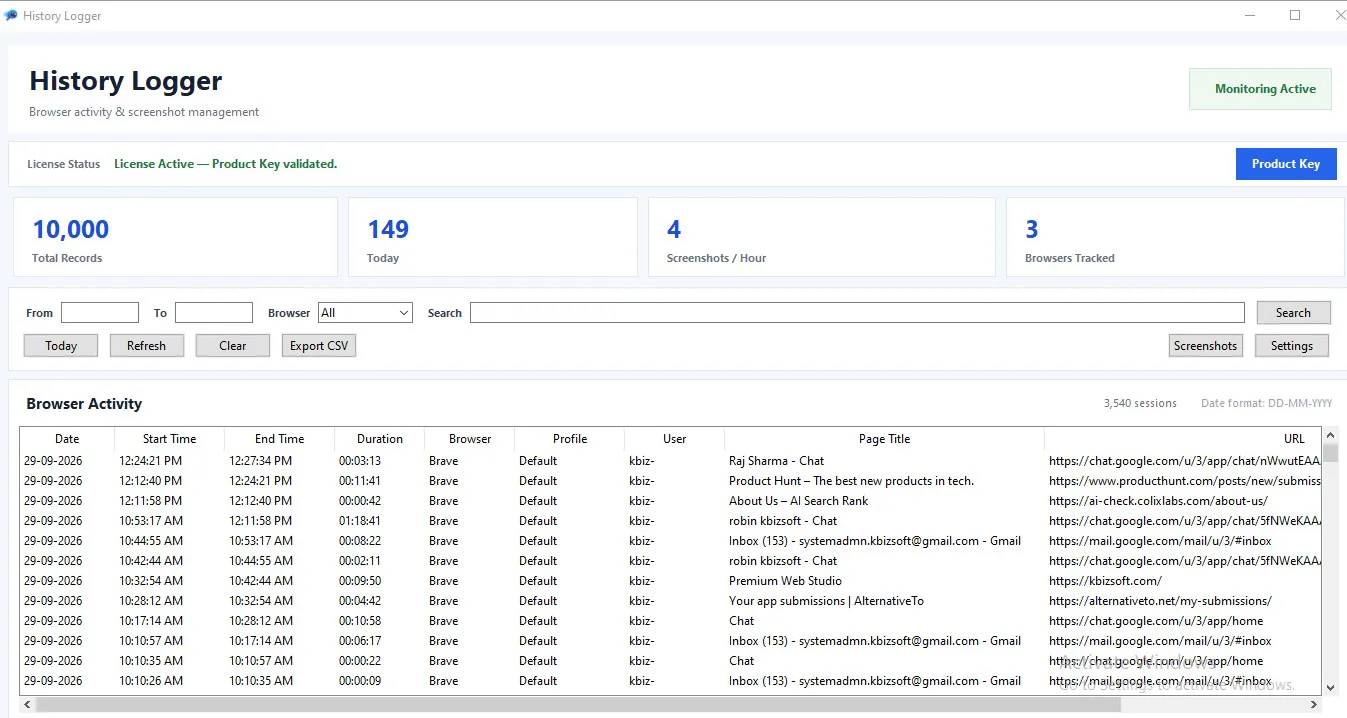Run the Search button
Image resolution: width=1347 pixels, height=718 pixels.
pyautogui.click(x=1293, y=313)
